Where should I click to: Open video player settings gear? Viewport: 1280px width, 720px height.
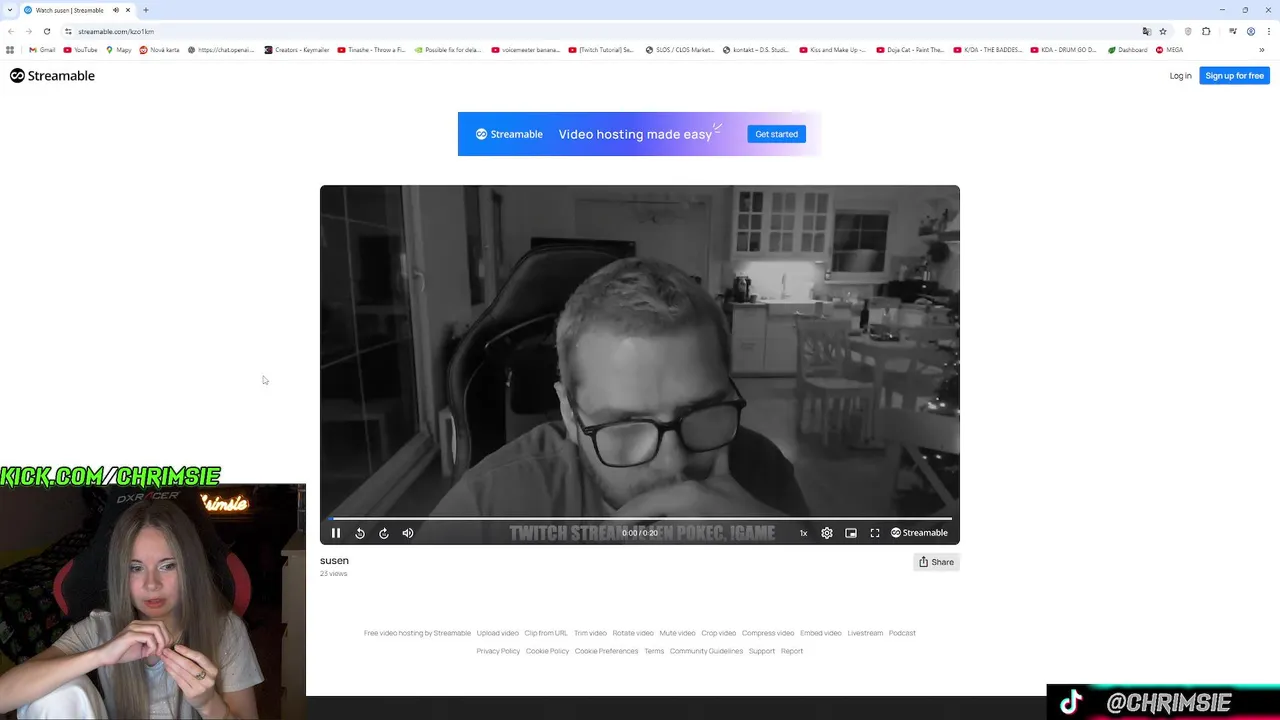coord(827,533)
